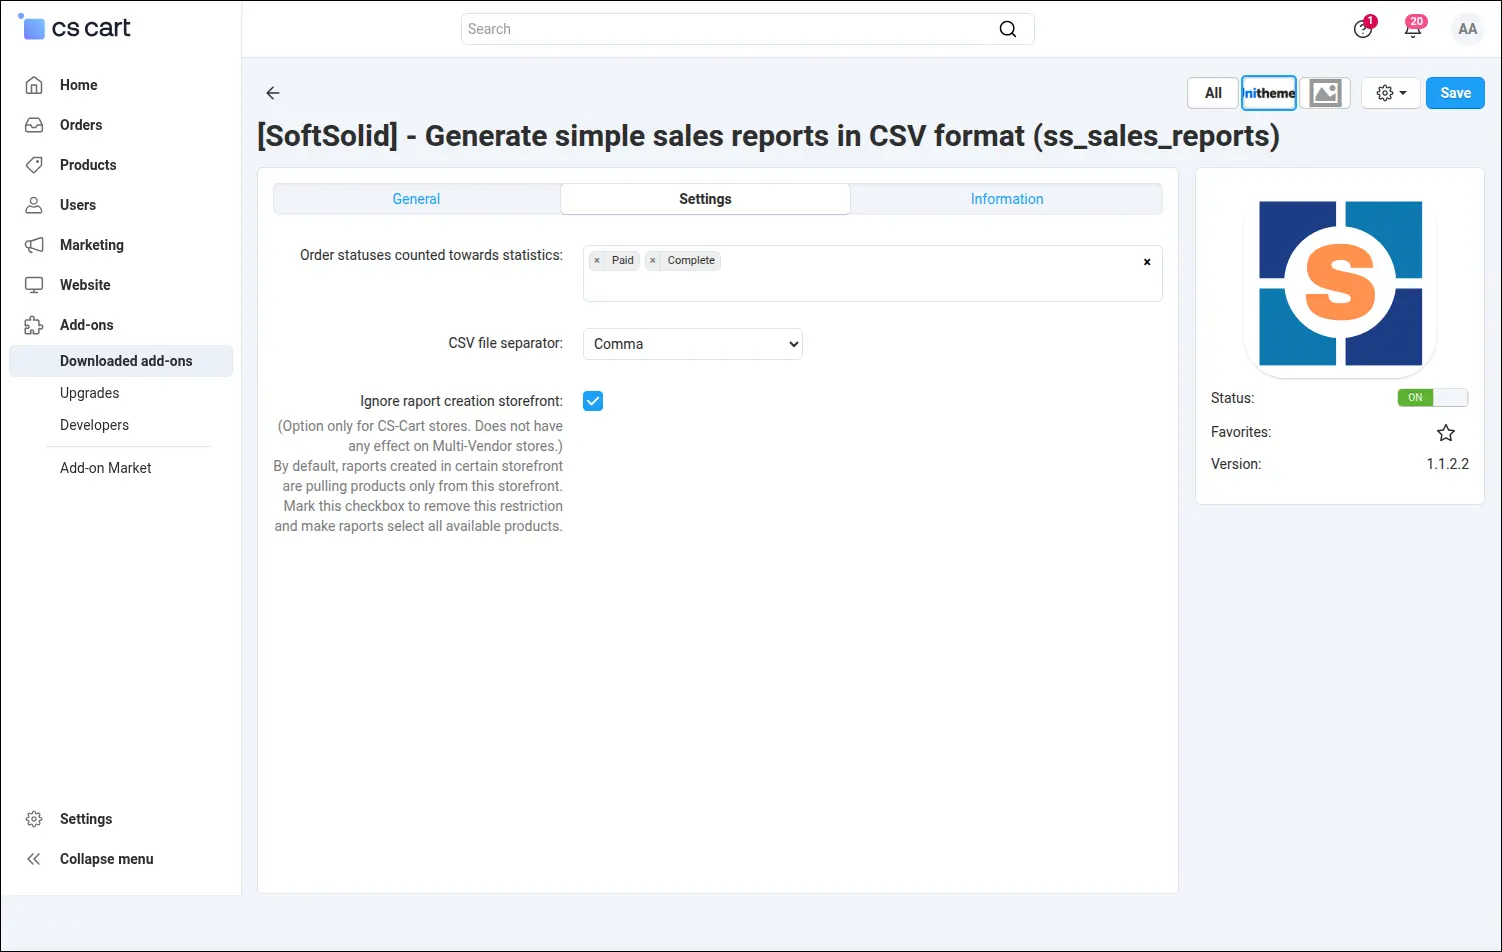Save the add-on settings
Image resolution: width=1502 pixels, height=952 pixels.
[1455, 93]
